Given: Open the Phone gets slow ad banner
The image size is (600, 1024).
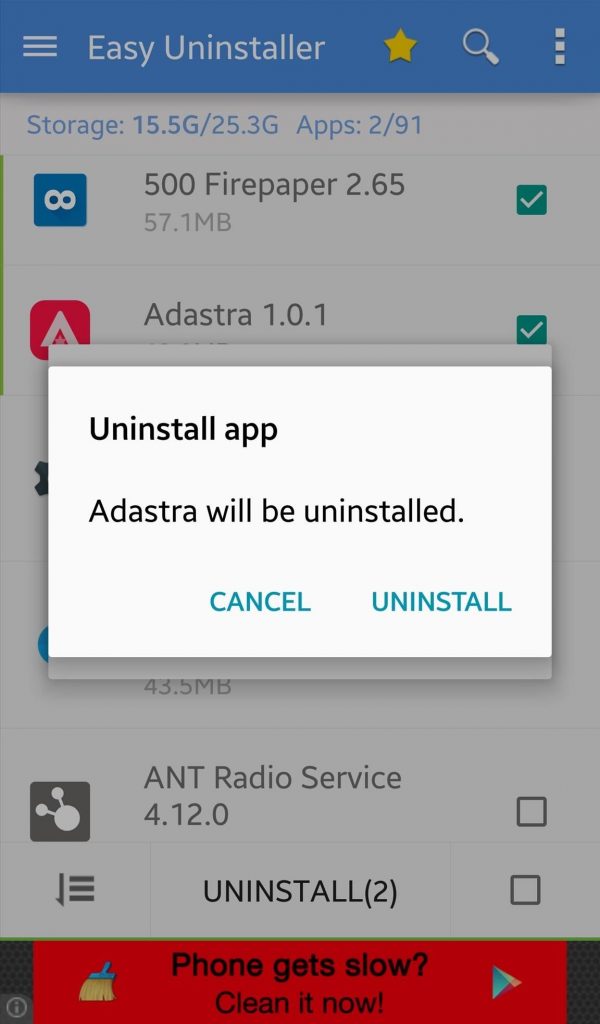Looking at the screenshot, I should [300, 982].
